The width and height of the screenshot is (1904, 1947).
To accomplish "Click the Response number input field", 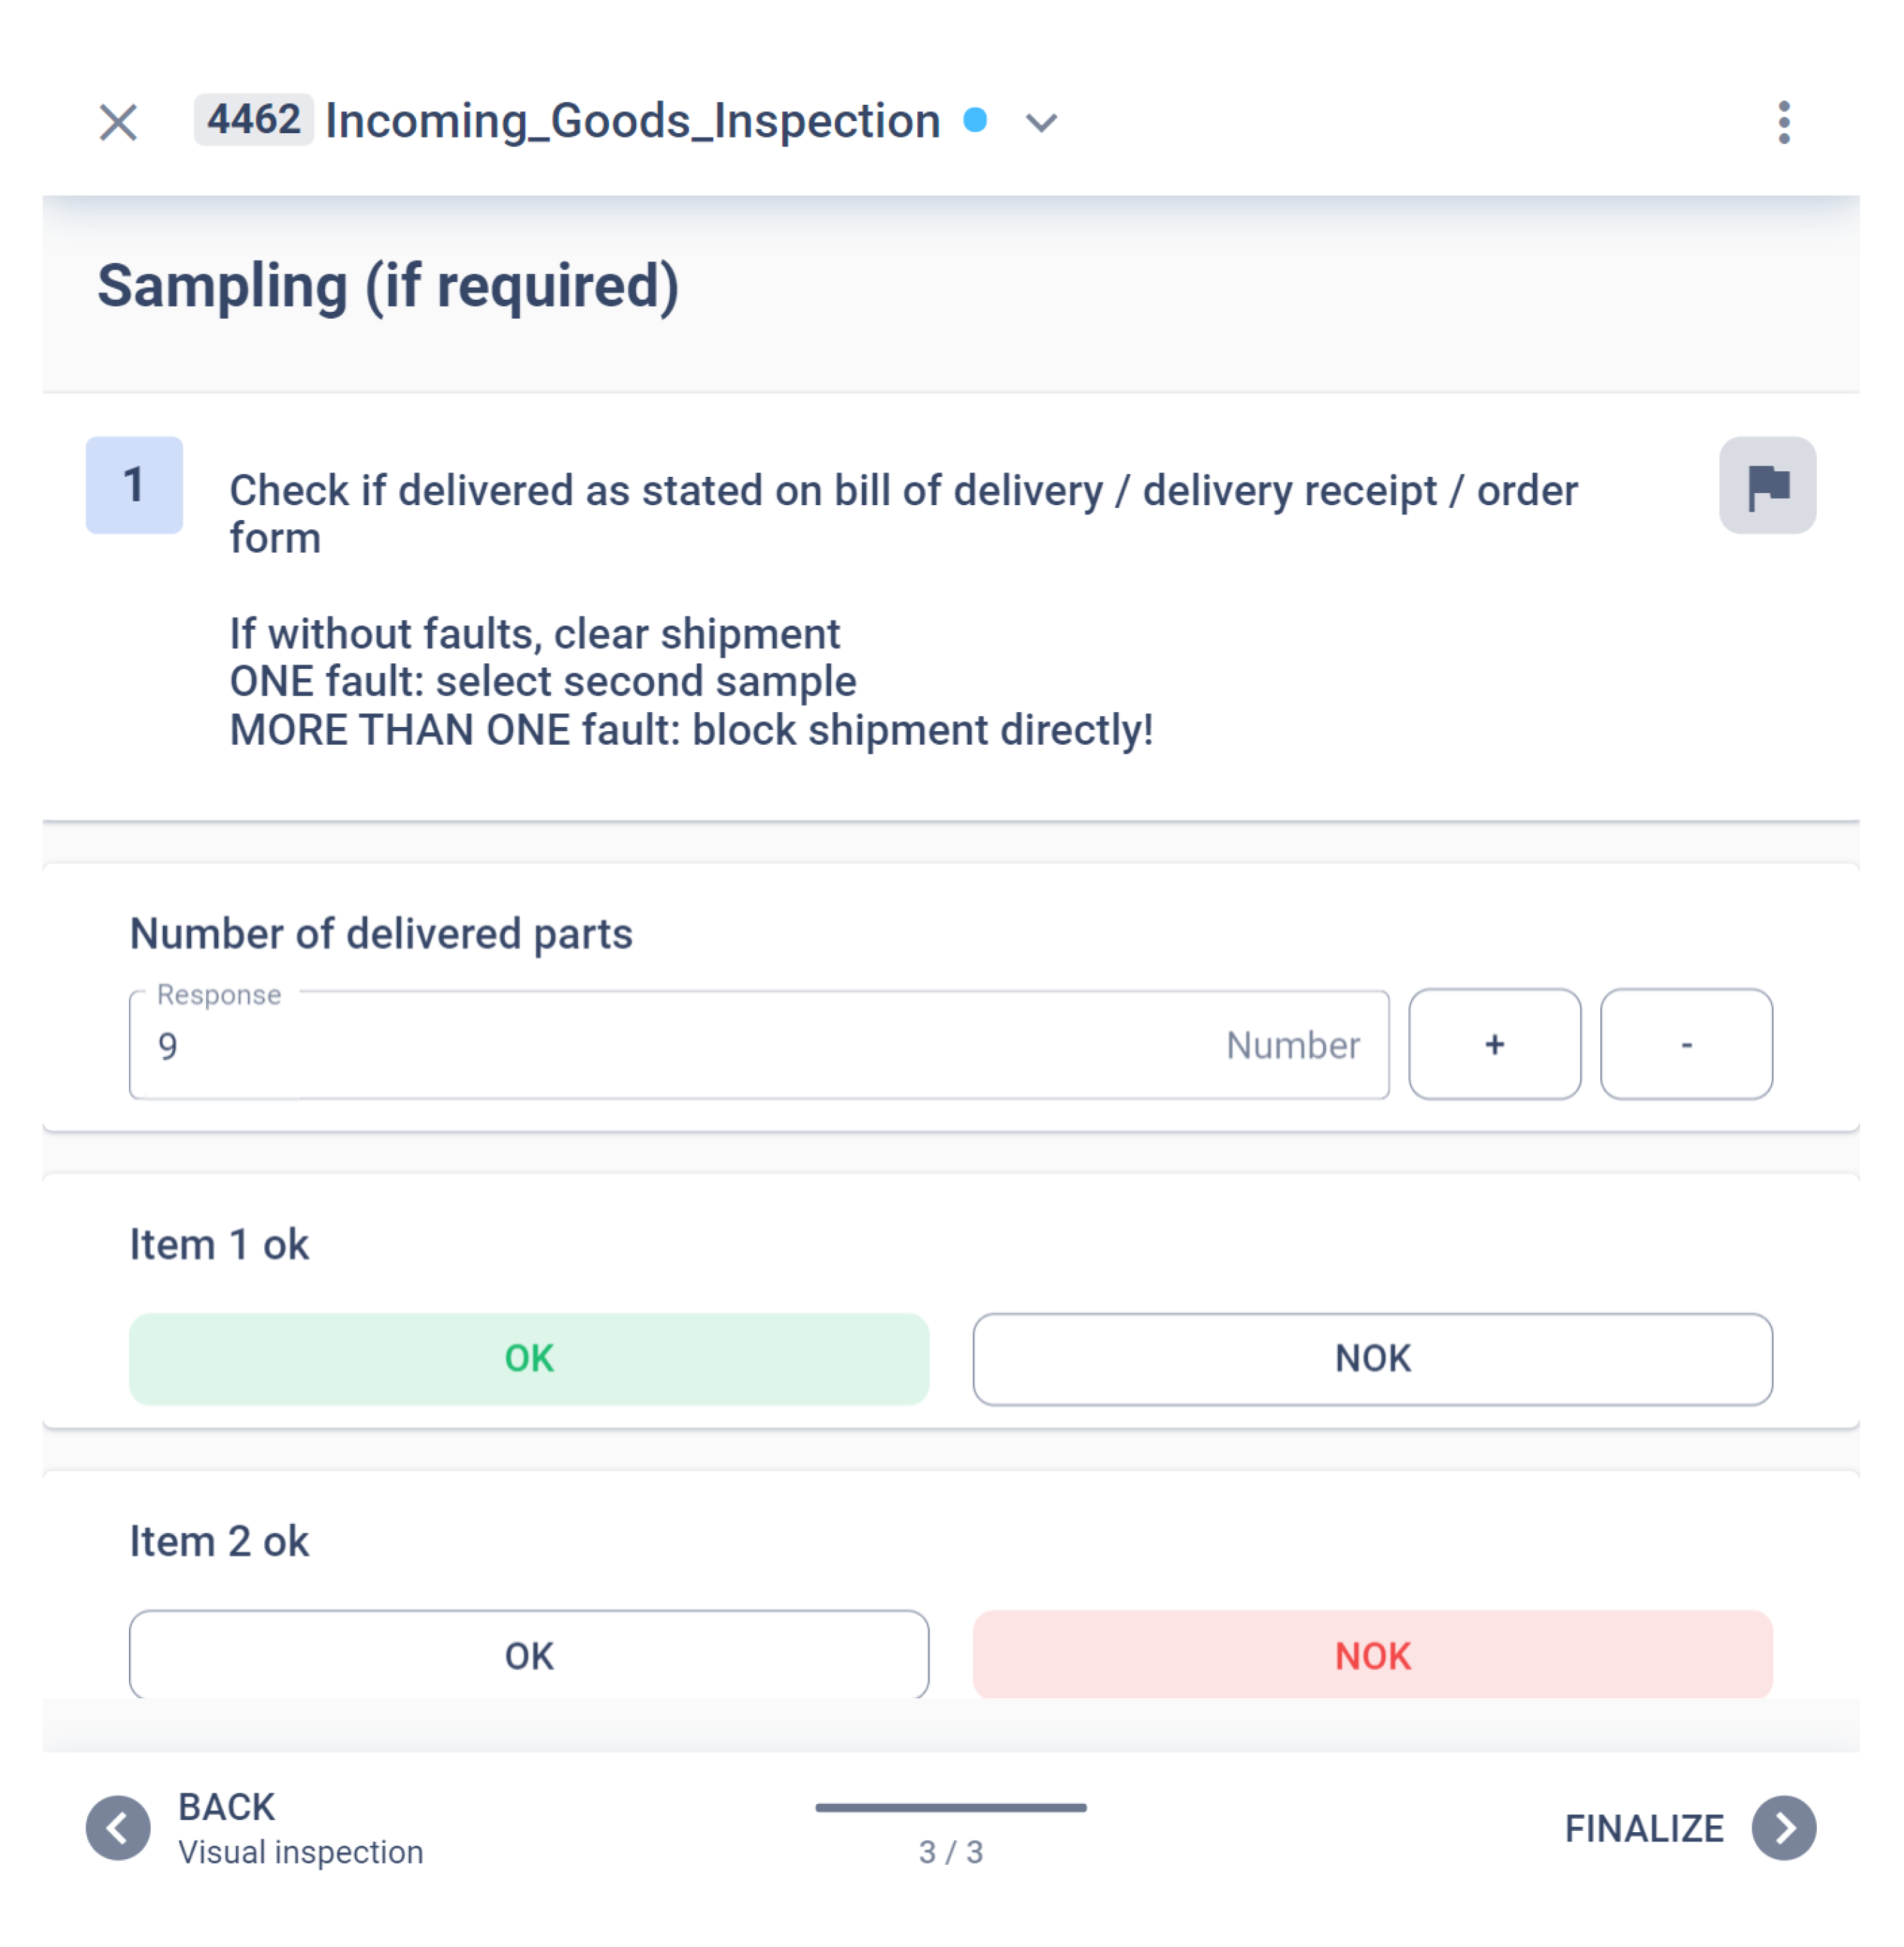I will click(x=759, y=1045).
